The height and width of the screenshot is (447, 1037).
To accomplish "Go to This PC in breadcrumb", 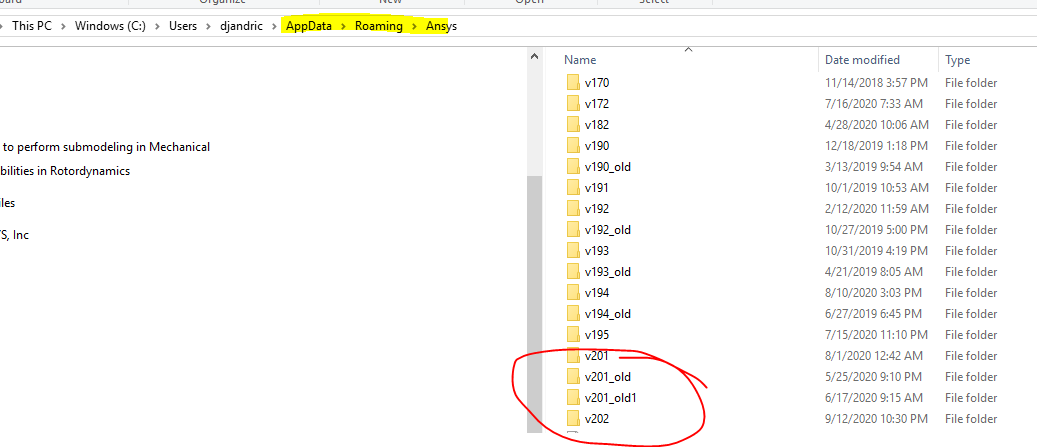I will [32, 26].
